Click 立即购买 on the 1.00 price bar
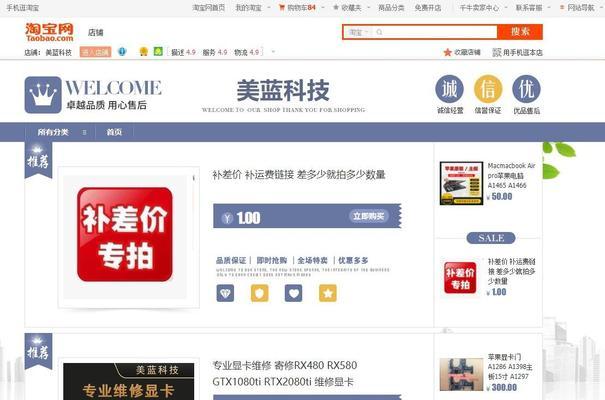This screenshot has width=605, height=400. [369, 216]
